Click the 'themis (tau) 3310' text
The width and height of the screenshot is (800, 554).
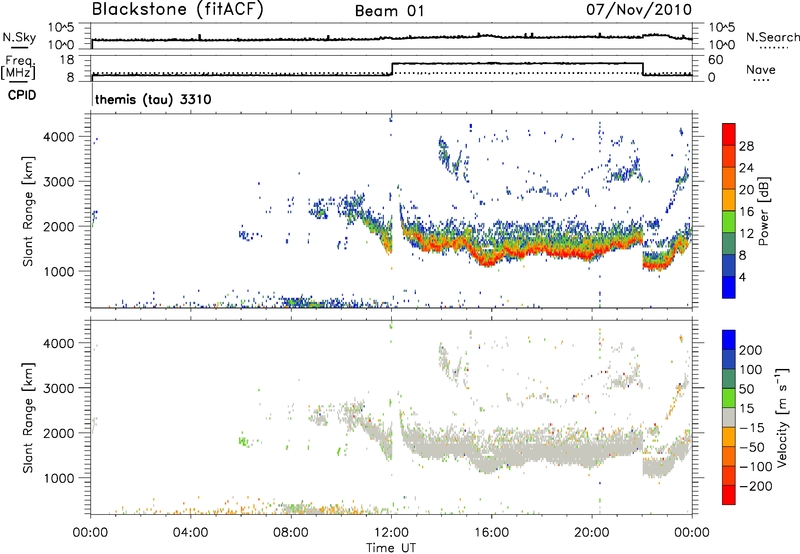[153, 99]
